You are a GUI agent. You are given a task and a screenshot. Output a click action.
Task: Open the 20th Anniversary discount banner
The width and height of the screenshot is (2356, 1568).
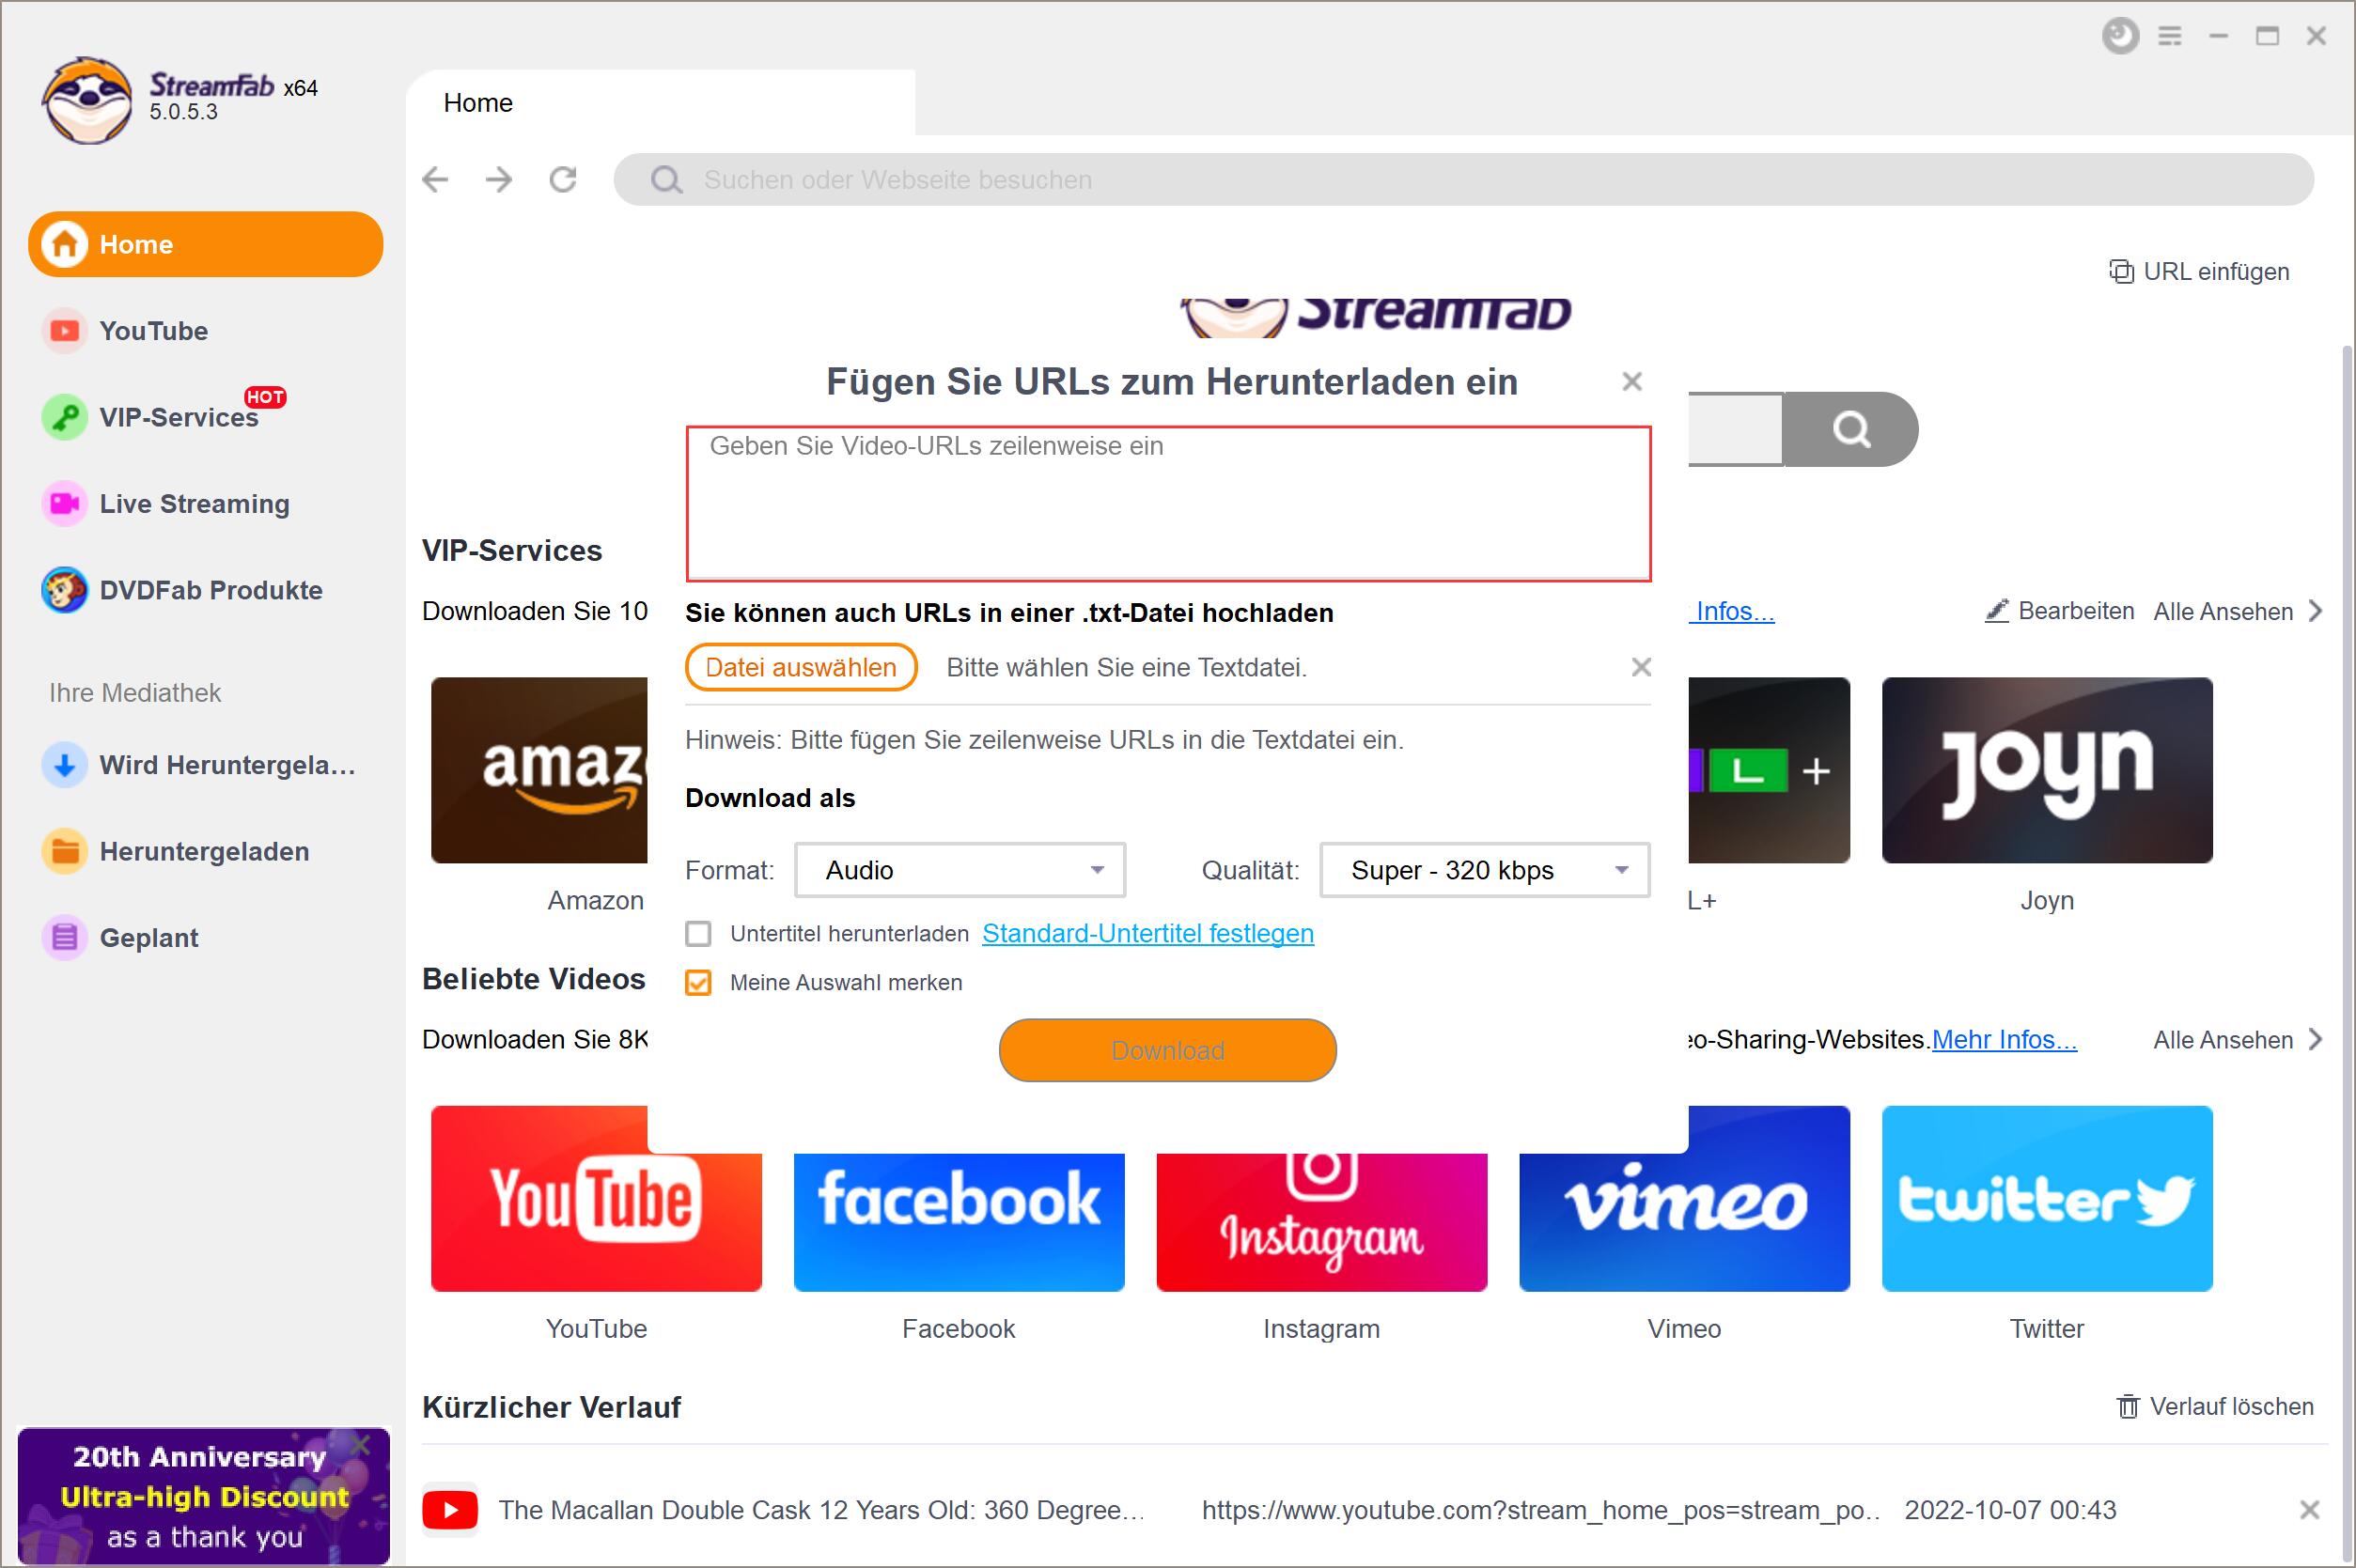point(204,1496)
